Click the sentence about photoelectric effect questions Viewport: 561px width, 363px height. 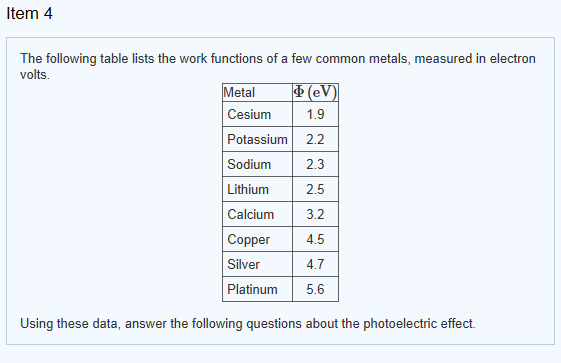(x=248, y=324)
